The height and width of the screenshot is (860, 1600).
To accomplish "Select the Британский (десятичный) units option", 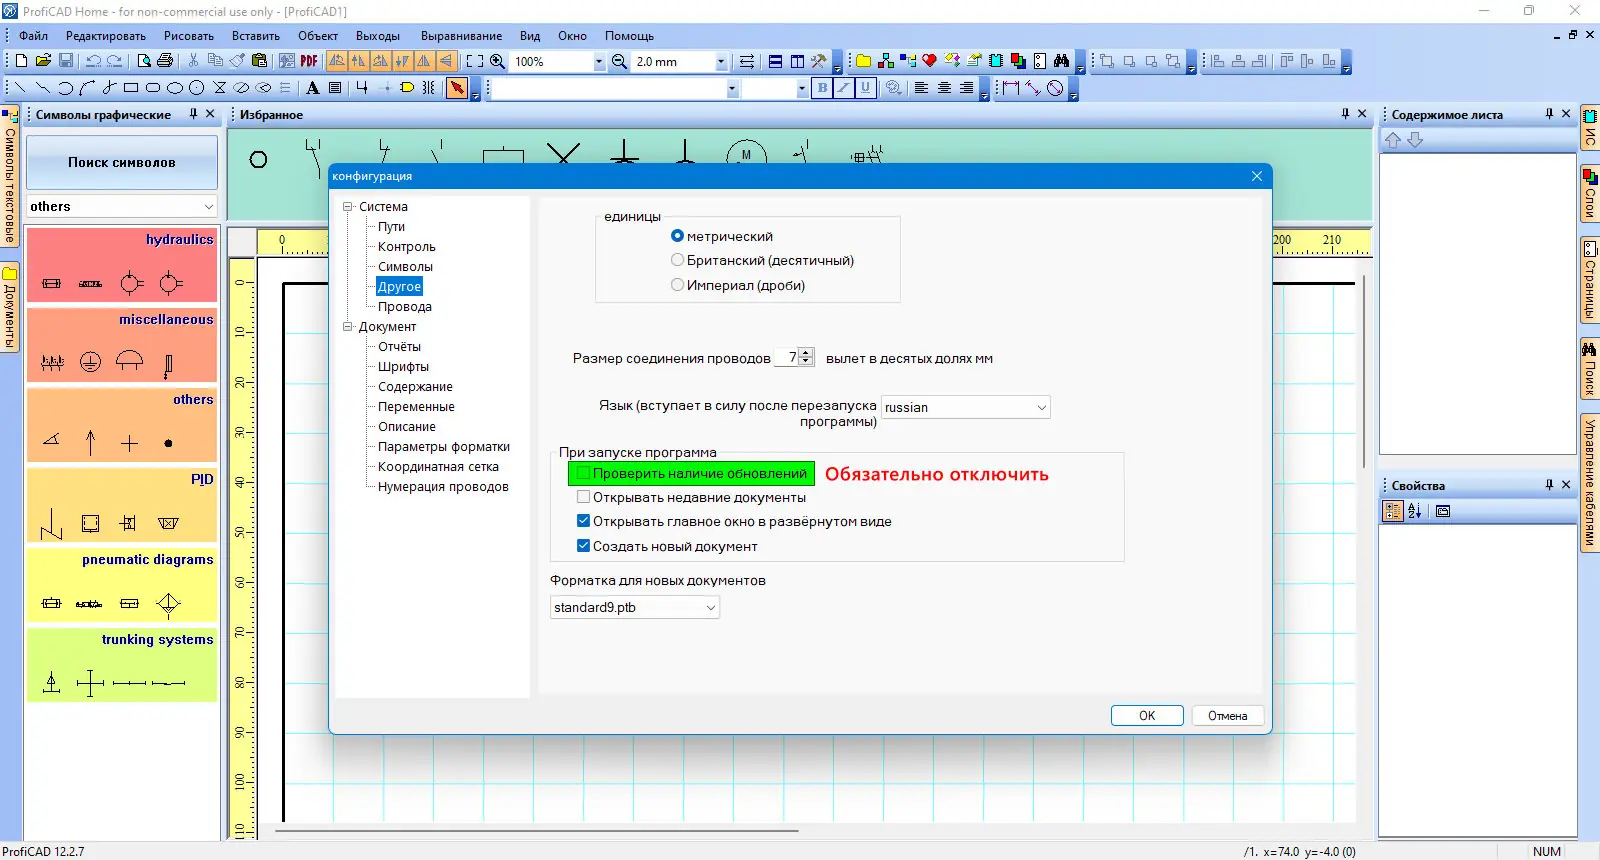I will [x=677, y=260].
